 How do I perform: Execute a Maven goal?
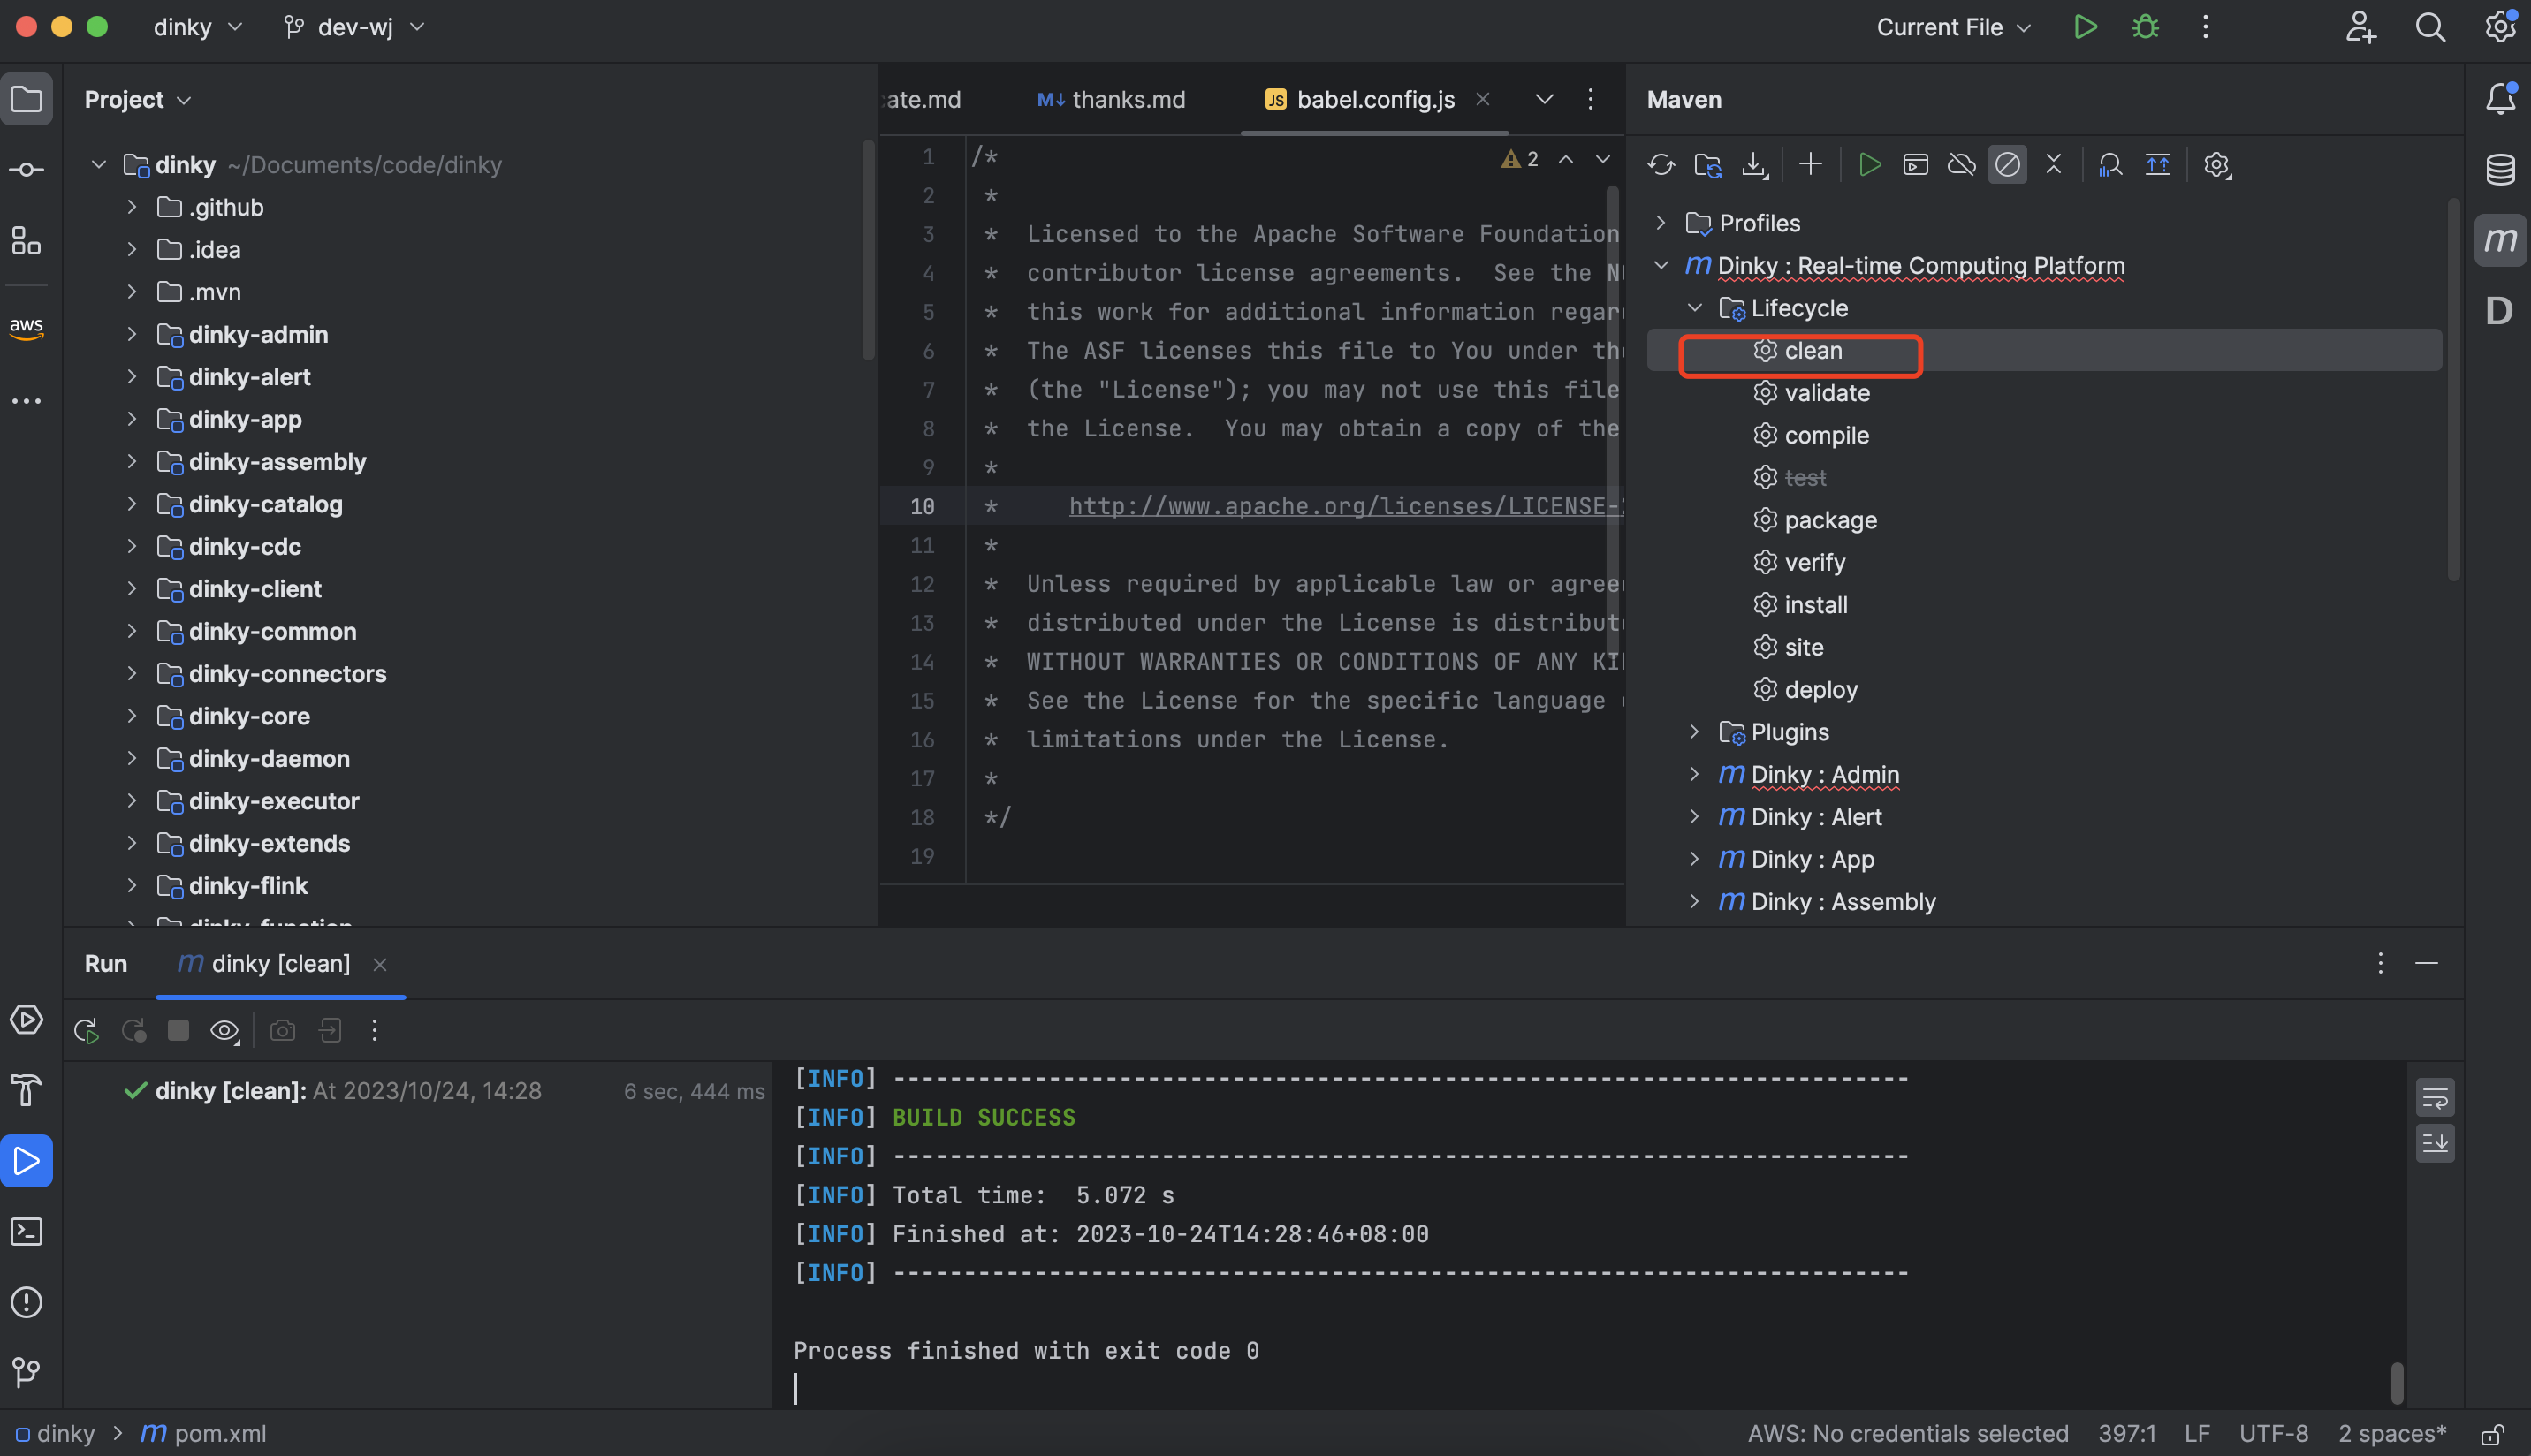pyautogui.click(x=1915, y=164)
